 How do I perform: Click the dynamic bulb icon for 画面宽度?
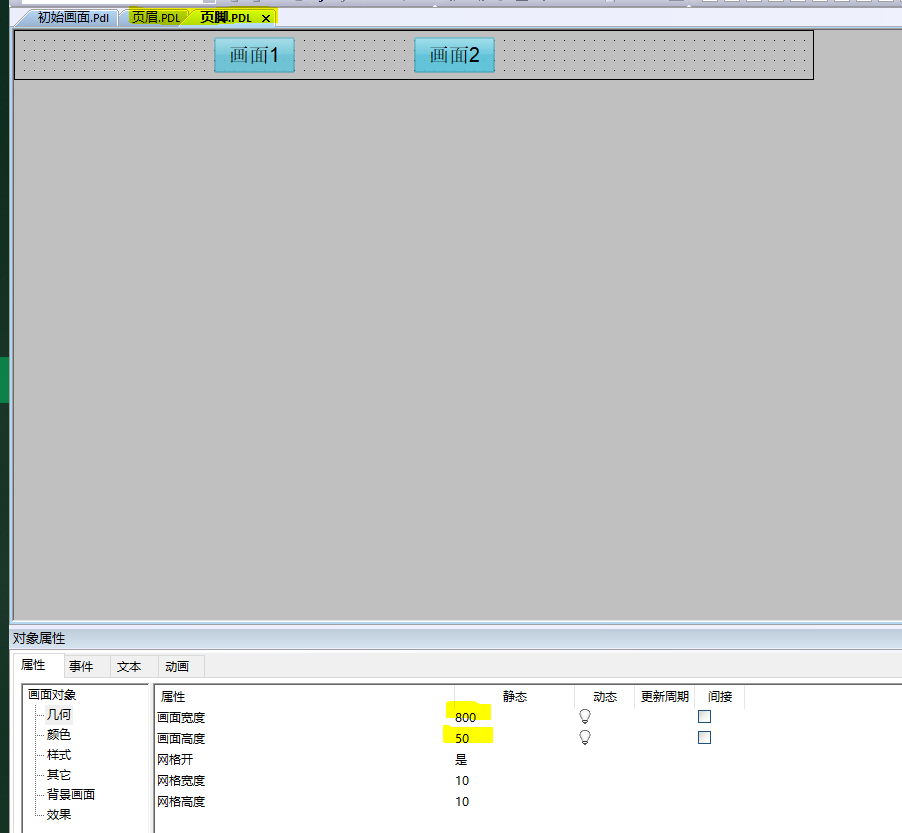tap(584, 717)
